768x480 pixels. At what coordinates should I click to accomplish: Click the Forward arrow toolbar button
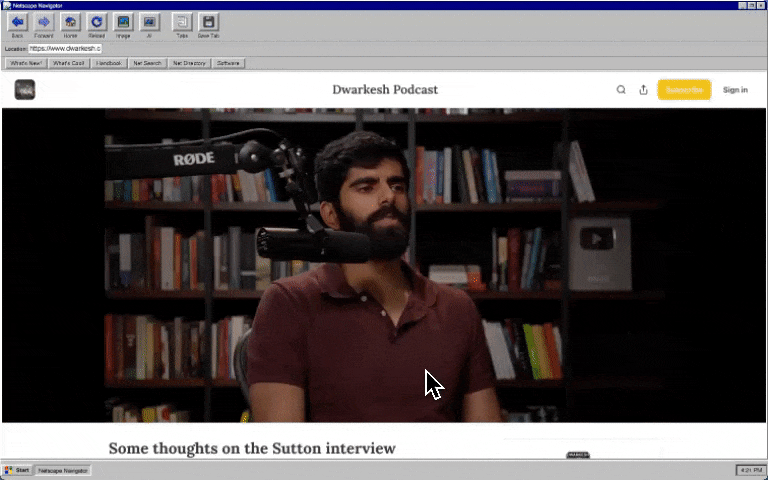click(44, 22)
